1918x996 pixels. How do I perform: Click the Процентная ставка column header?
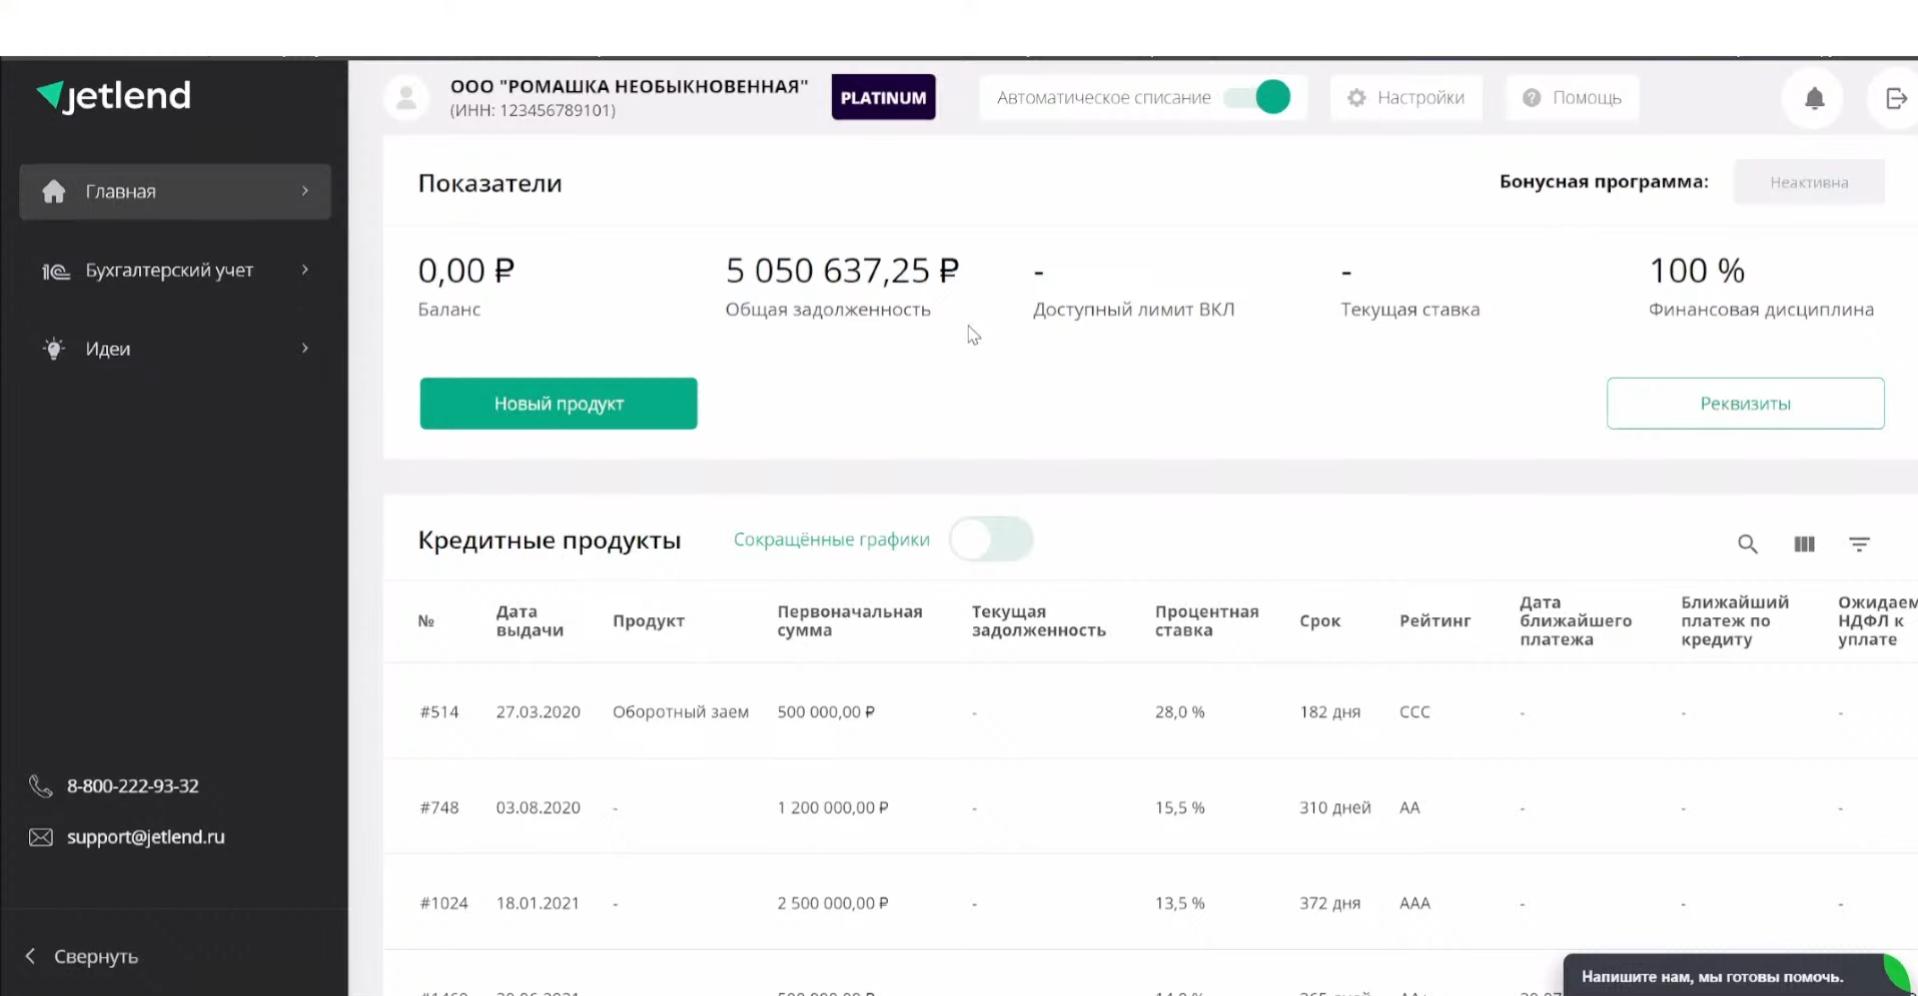[x=1207, y=621]
